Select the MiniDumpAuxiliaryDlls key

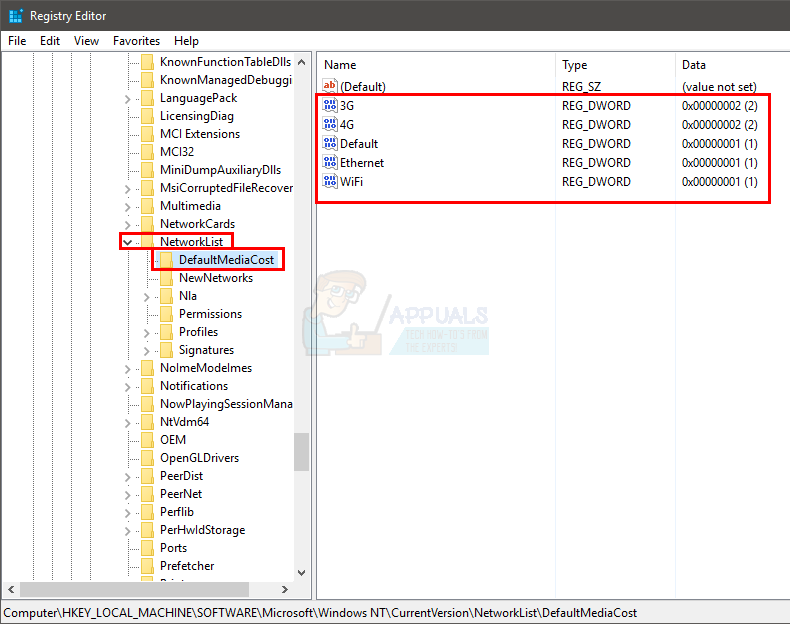point(220,170)
